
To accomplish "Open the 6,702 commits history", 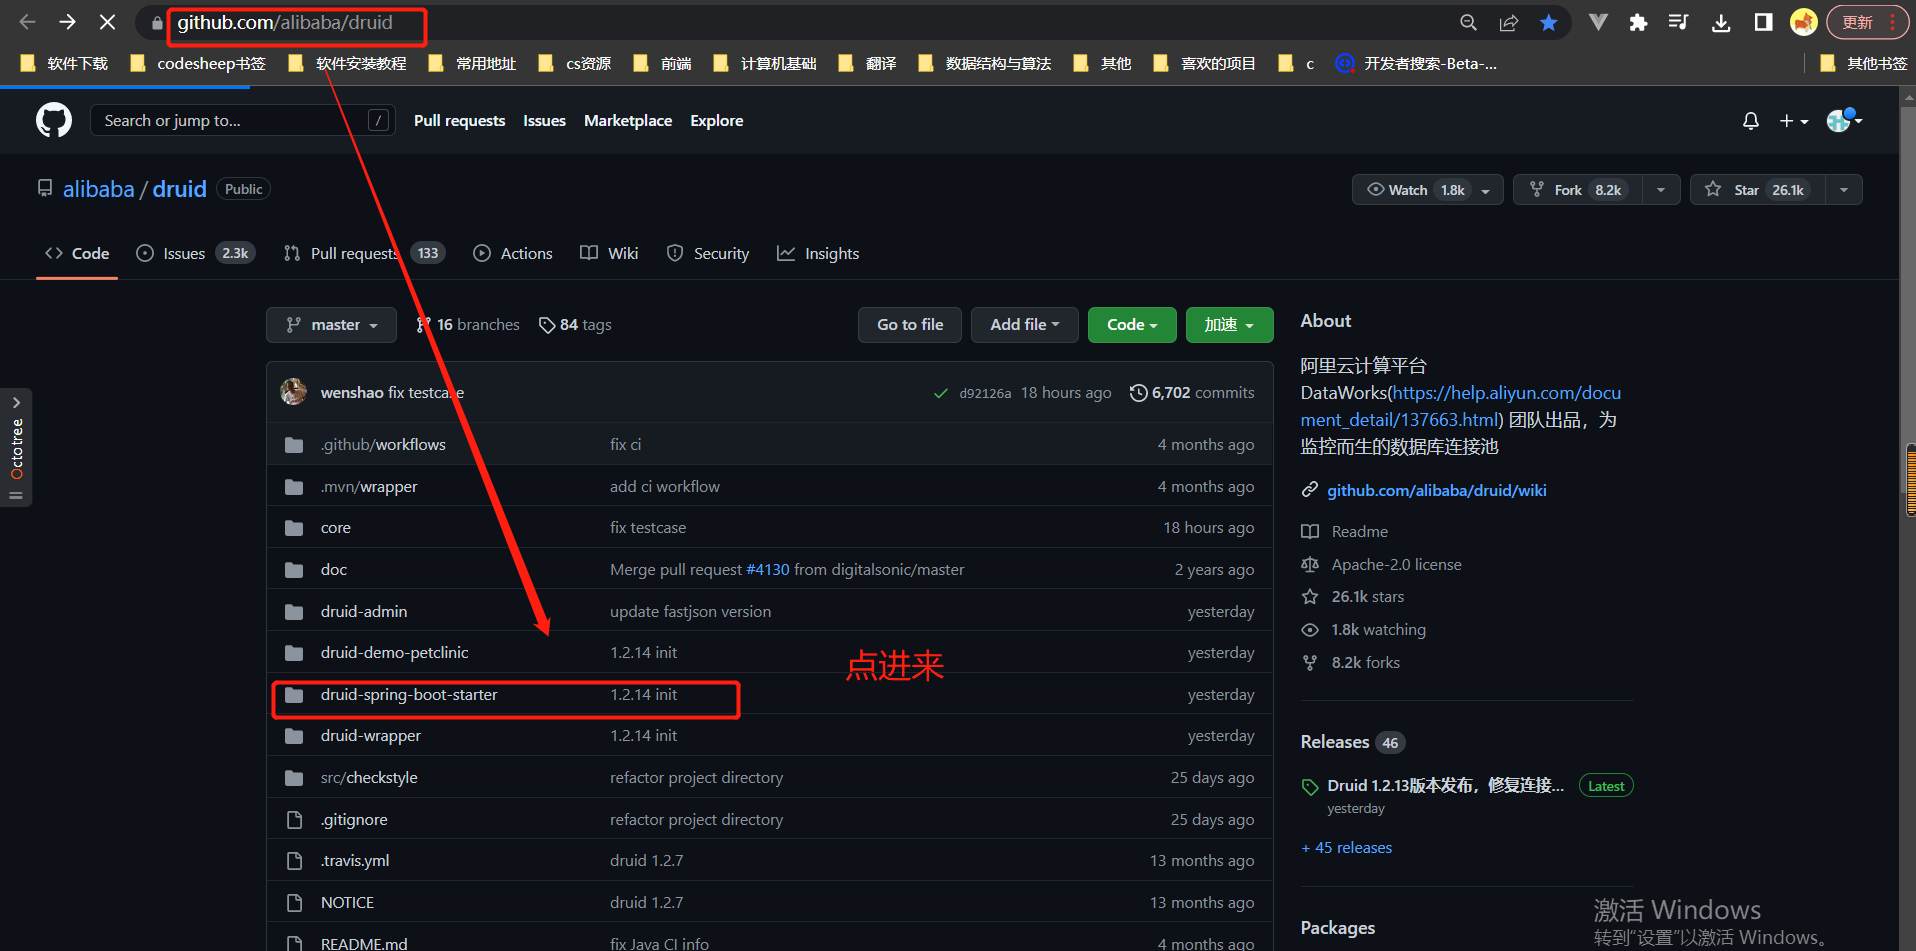I will tap(1192, 393).
